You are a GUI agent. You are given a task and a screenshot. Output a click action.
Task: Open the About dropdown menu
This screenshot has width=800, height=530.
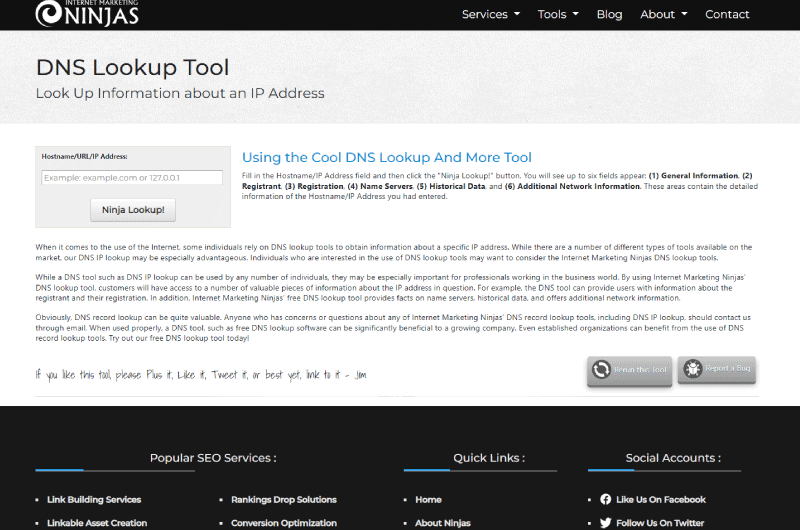664,14
